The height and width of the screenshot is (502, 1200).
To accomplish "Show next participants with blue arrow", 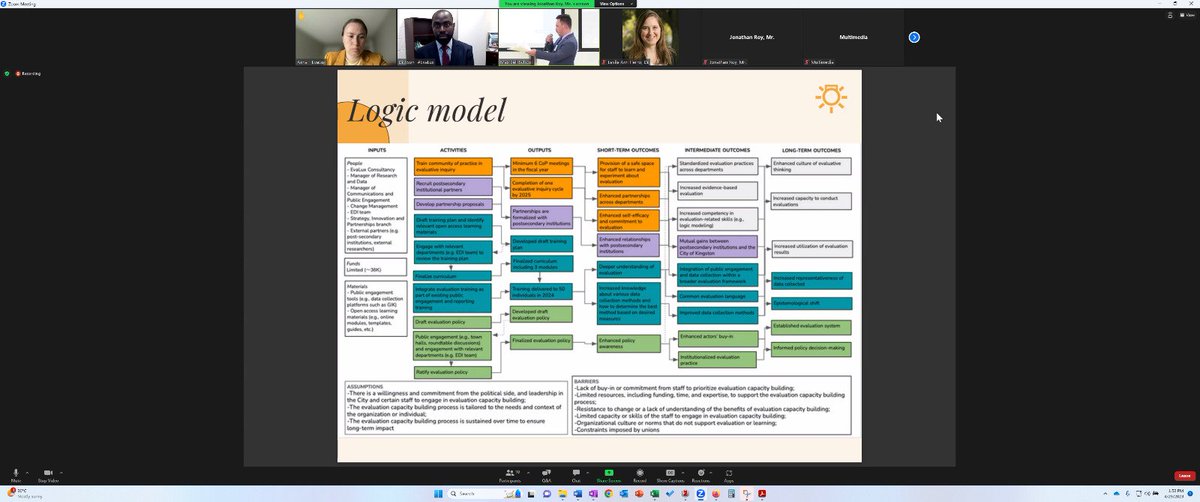I will point(913,37).
